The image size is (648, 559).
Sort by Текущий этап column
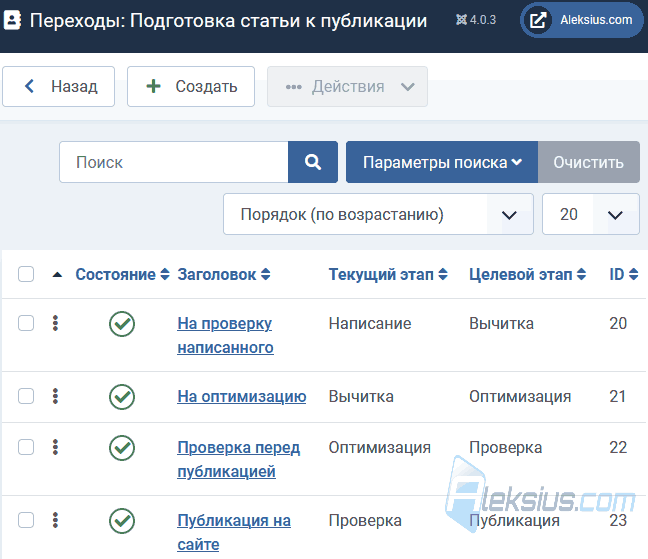point(388,274)
